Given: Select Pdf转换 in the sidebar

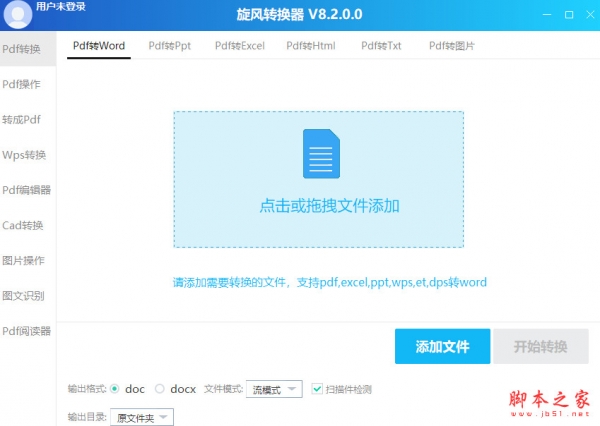Looking at the screenshot, I should tap(28, 49).
